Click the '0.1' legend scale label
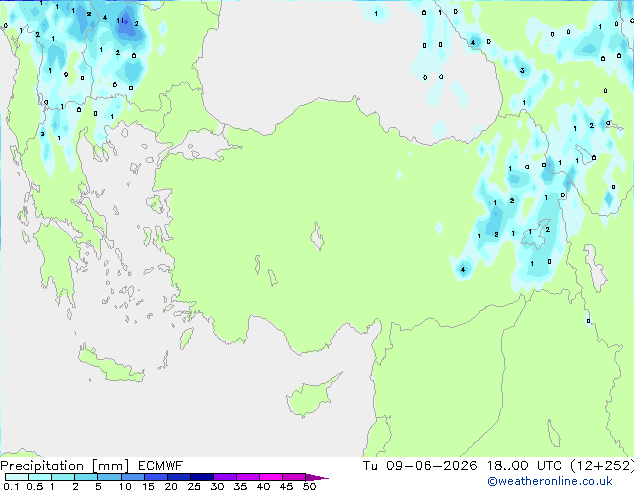The height and width of the screenshot is (490, 634). pyautogui.click(x=11, y=486)
